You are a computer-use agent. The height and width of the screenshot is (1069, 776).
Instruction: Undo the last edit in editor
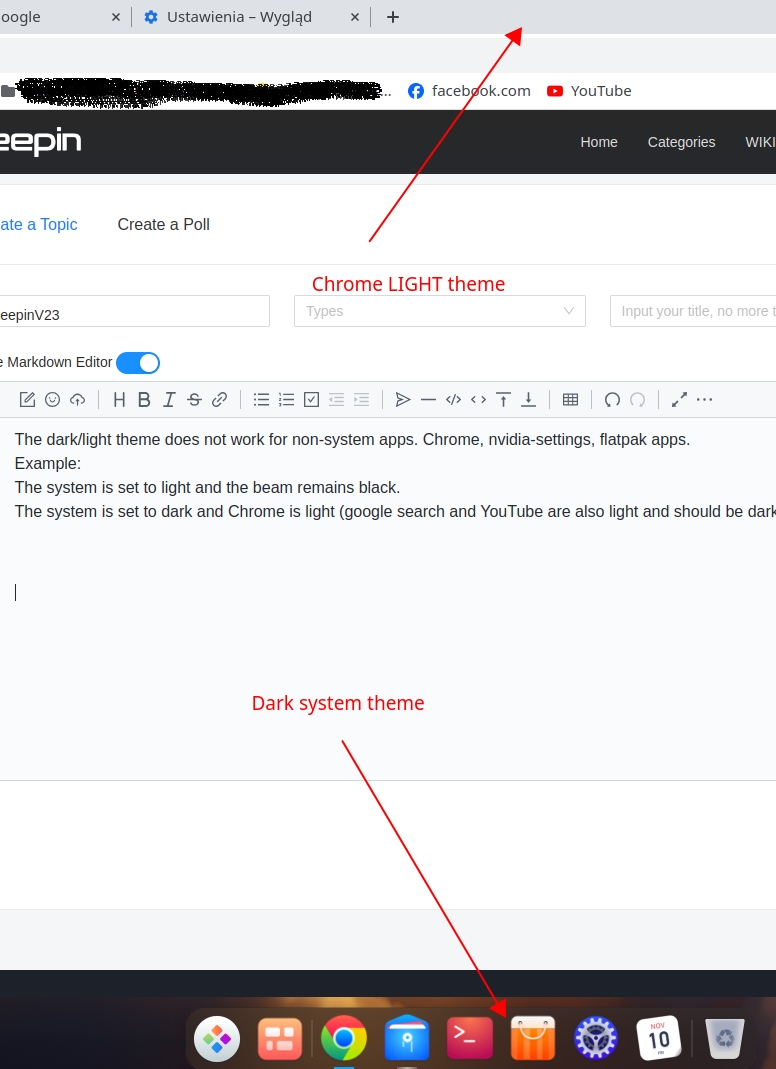click(612, 400)
